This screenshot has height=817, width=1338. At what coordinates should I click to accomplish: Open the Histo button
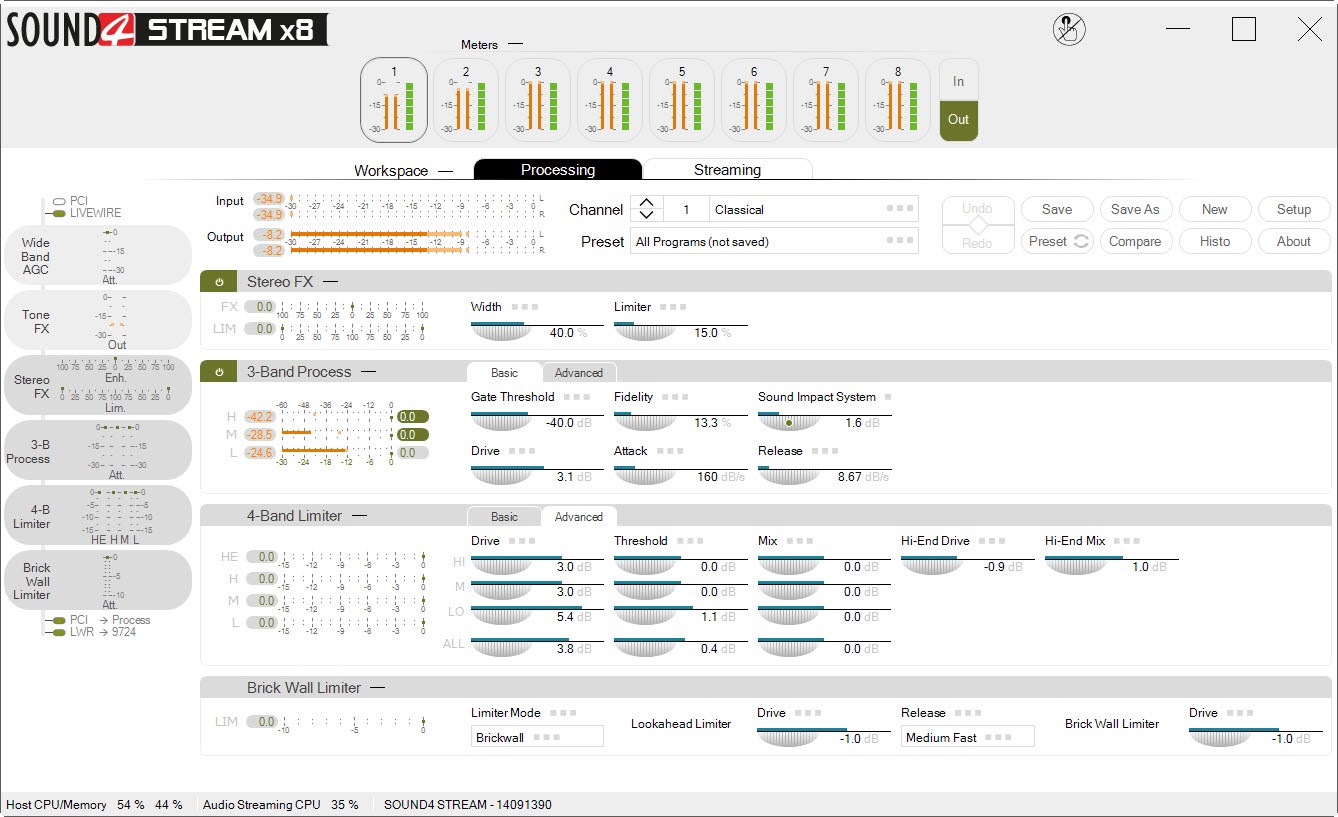[x=1215, y=241]
